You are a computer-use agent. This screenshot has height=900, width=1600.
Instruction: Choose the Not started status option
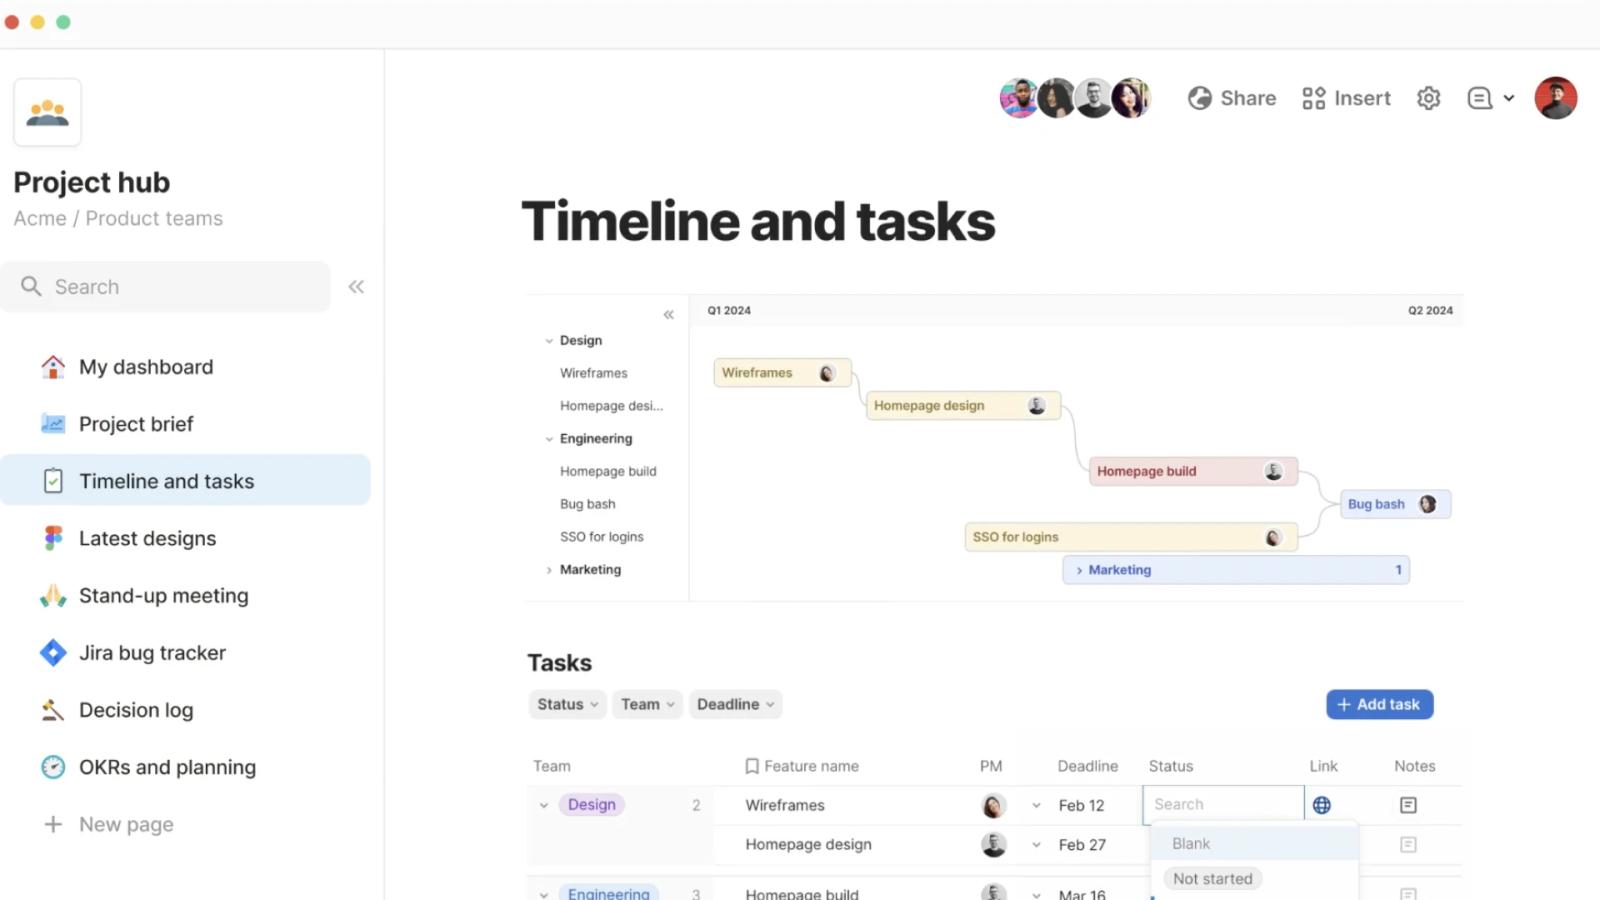coord(1212,878)
